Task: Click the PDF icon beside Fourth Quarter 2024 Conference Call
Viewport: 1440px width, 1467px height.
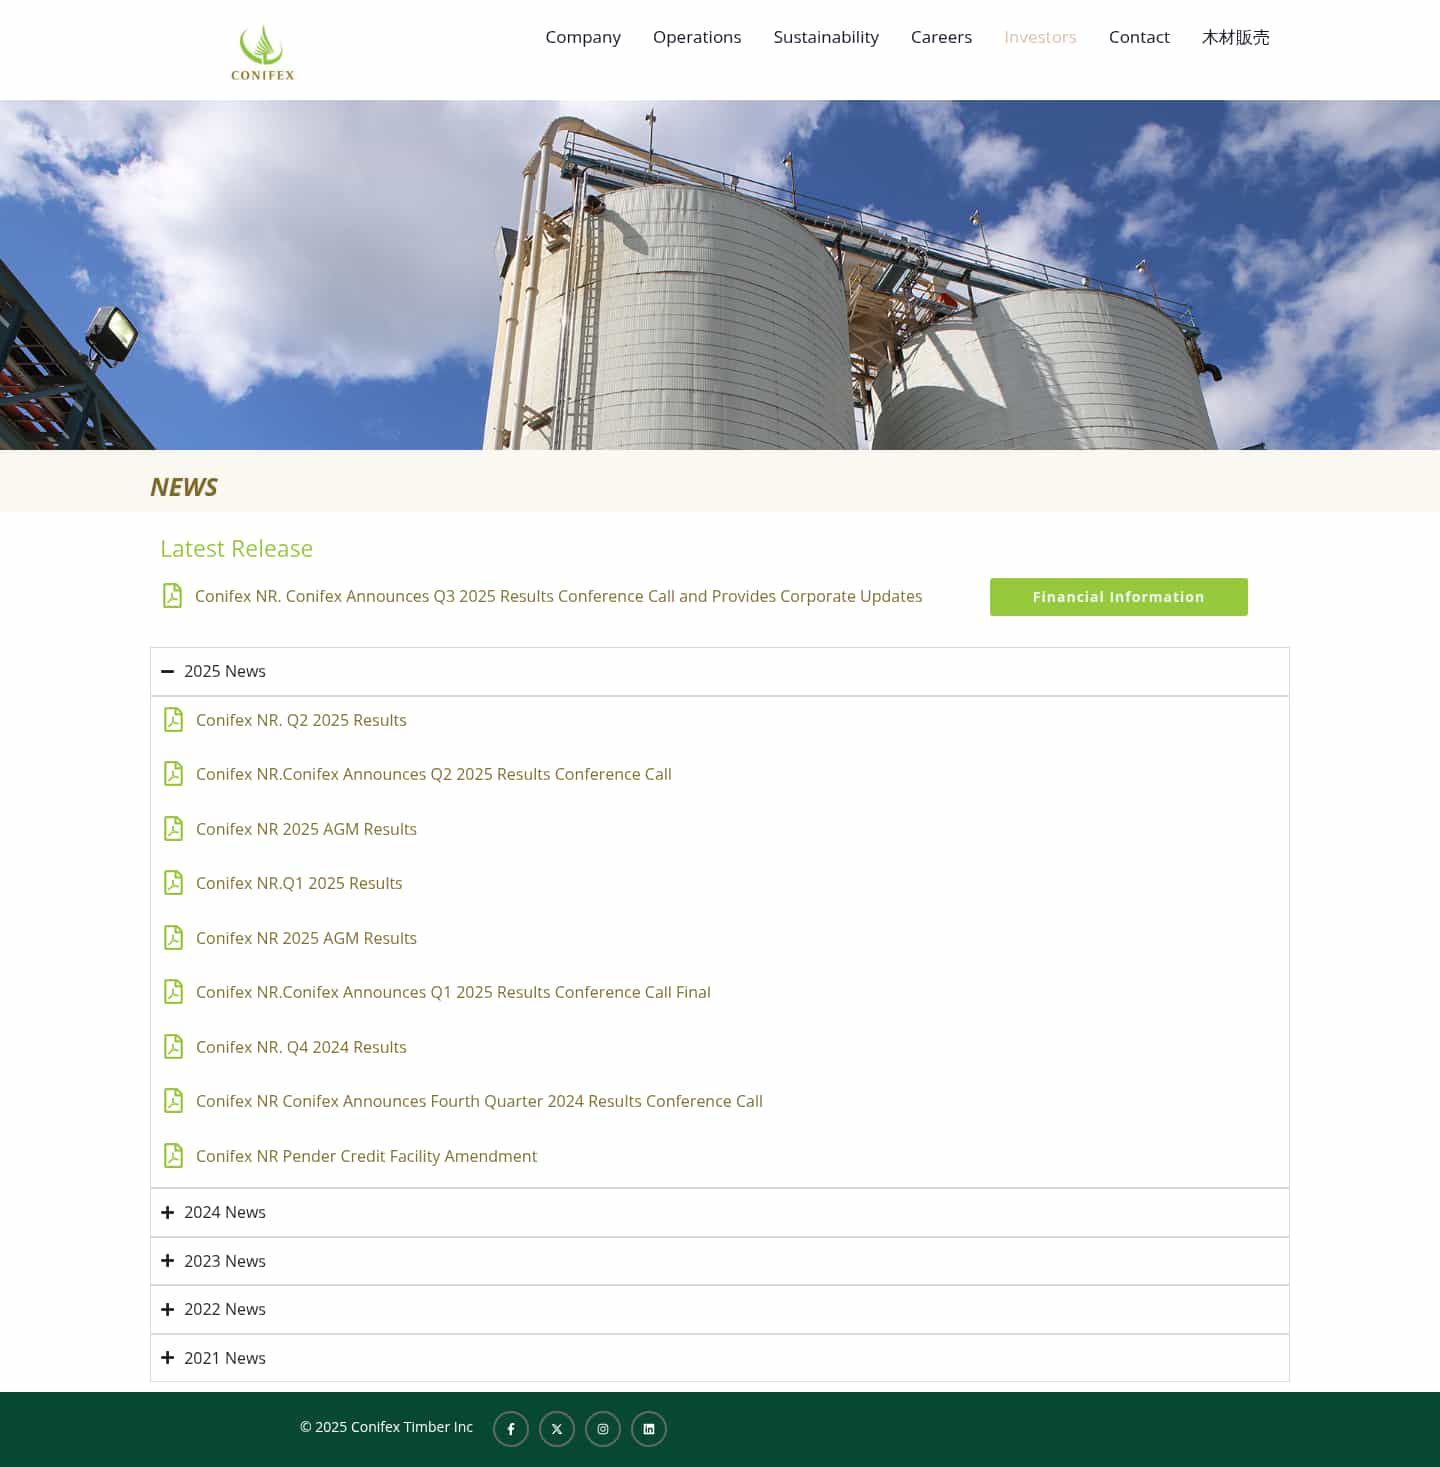Action: [173, 1101]
